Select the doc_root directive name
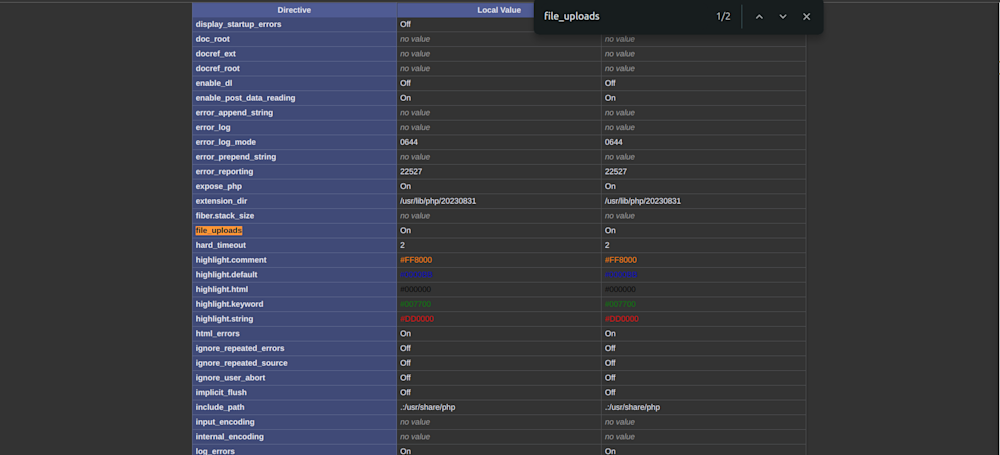 pos(212,39)
